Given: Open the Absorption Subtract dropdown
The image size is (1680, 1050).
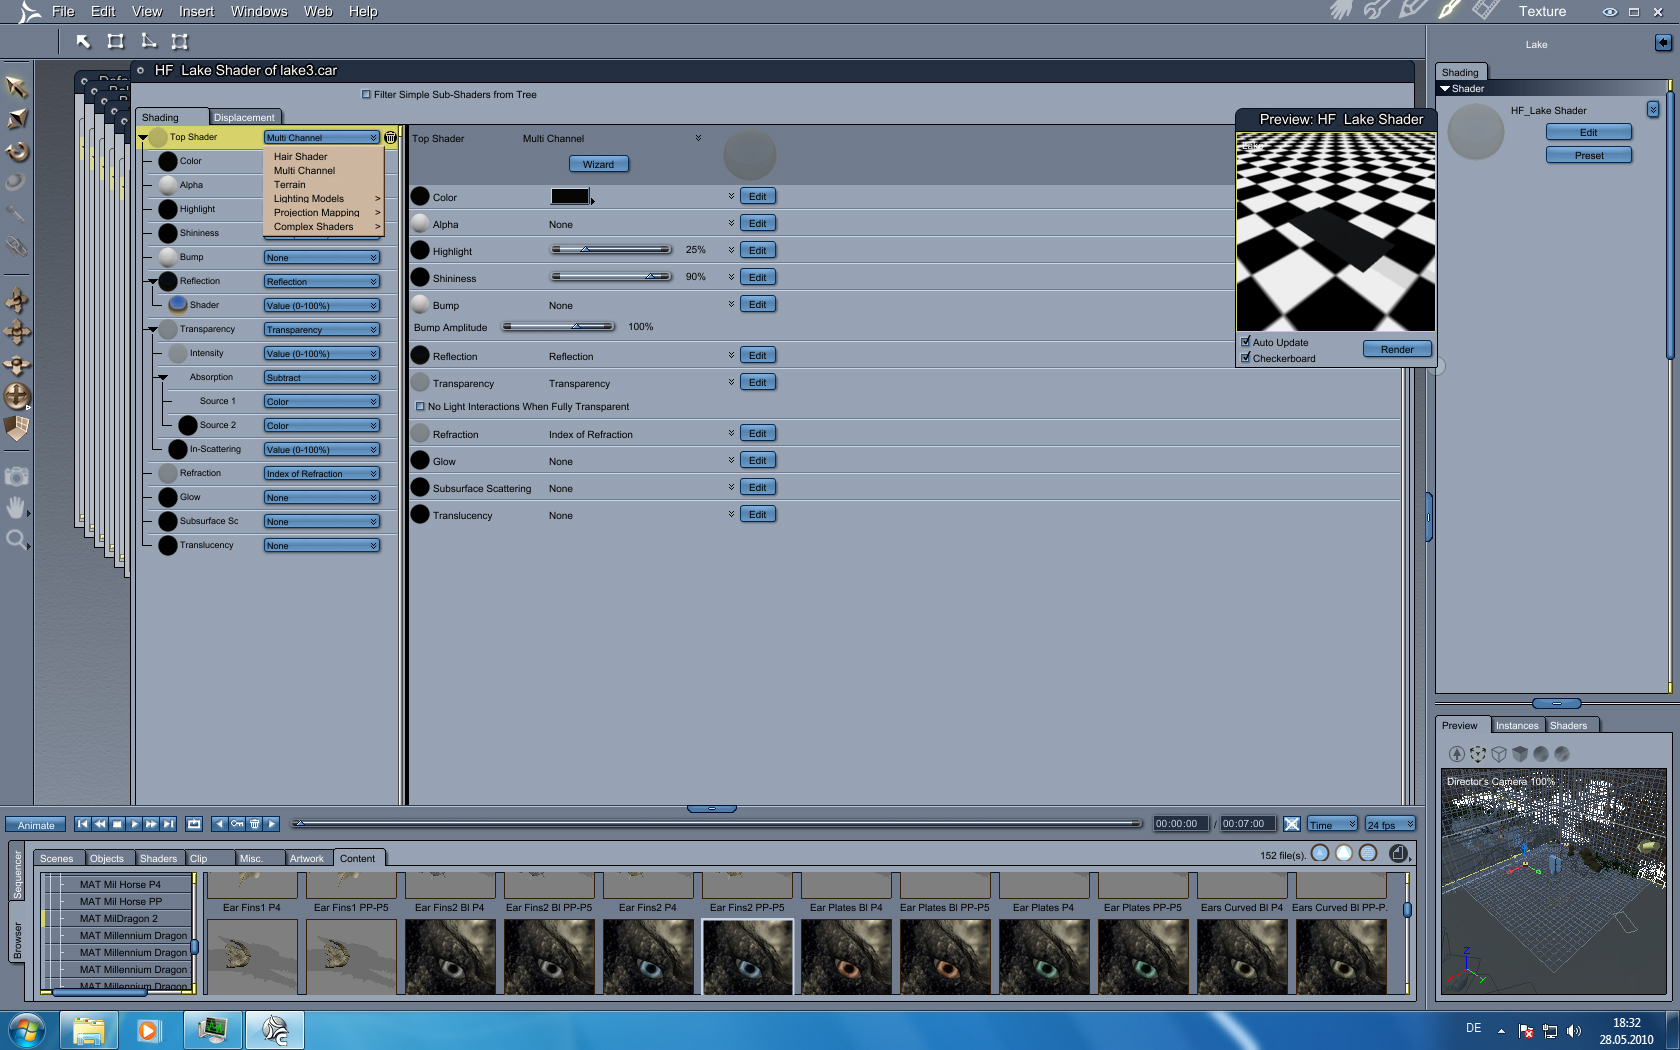Looking at the screenshot, I should tap(321, 378).
